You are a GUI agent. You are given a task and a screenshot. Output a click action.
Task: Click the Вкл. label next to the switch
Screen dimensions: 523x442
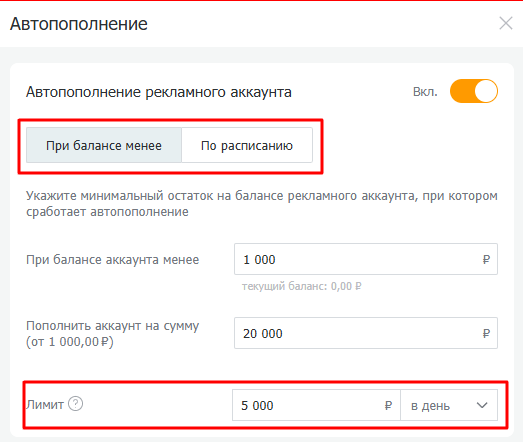coord(425,91)
